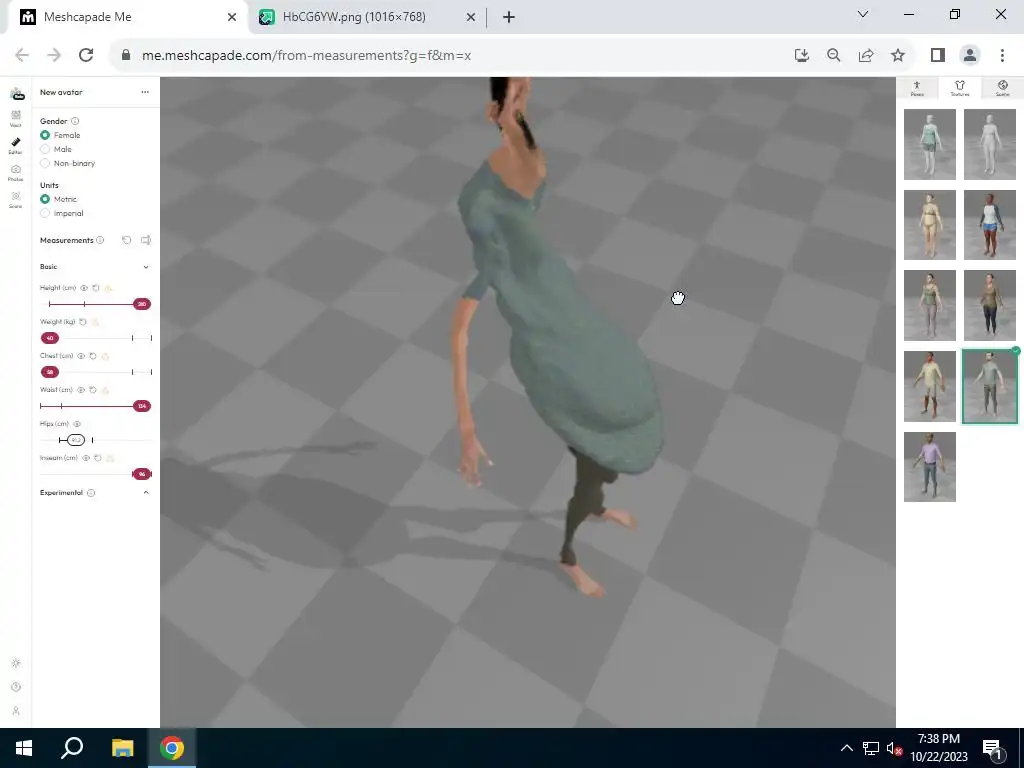Screen dimensions: 1024x768
Task: Click the Chrome share page icon
Action: 866,56
